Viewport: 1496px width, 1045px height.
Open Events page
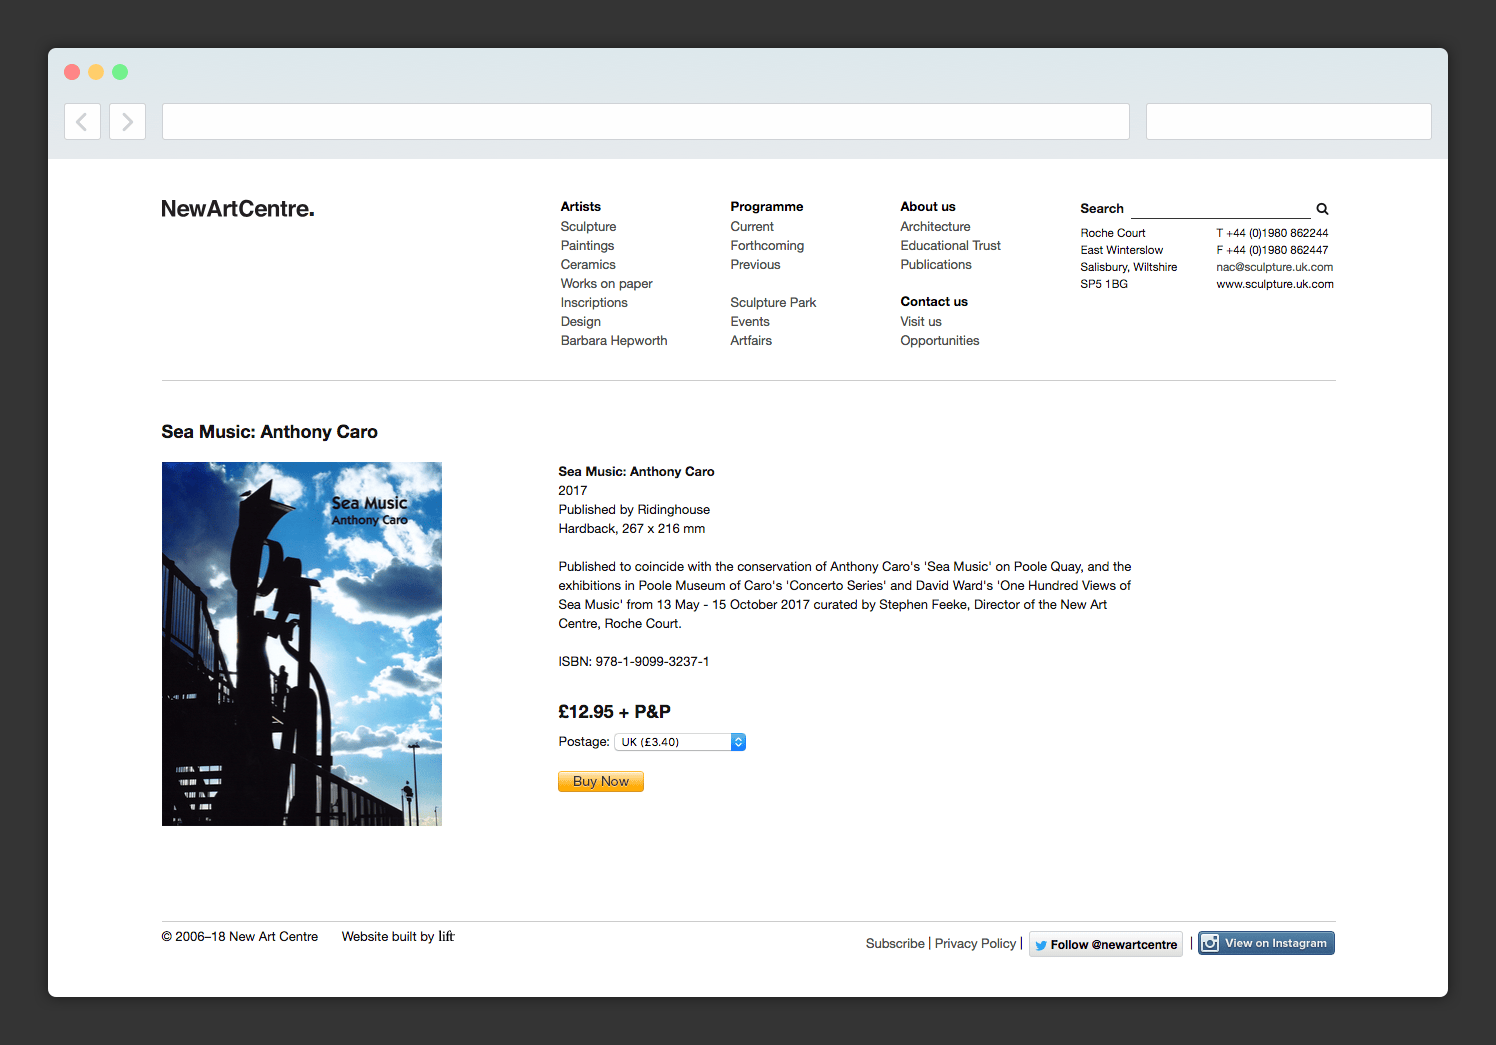click(750, 321)
